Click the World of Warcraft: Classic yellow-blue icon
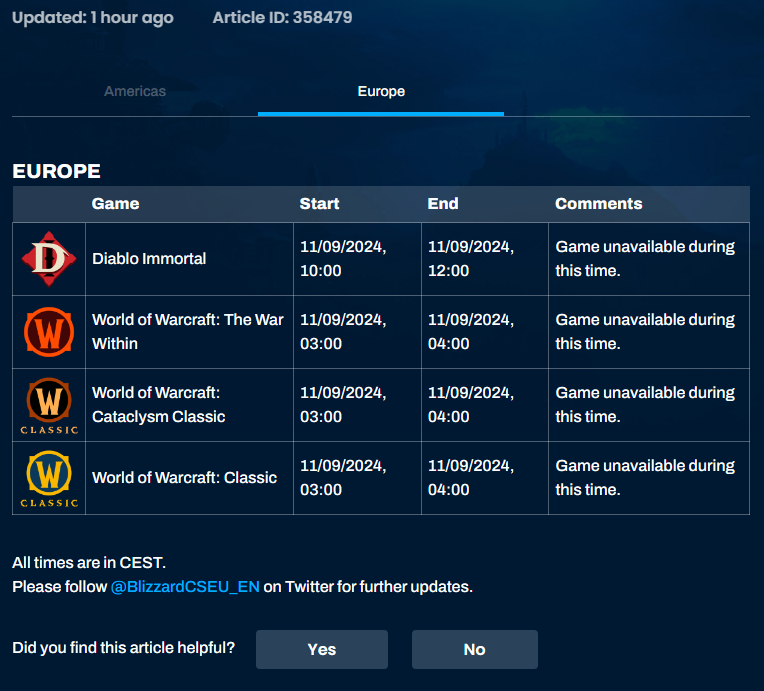This screenshot has width=764, height=691. (49, 479)
